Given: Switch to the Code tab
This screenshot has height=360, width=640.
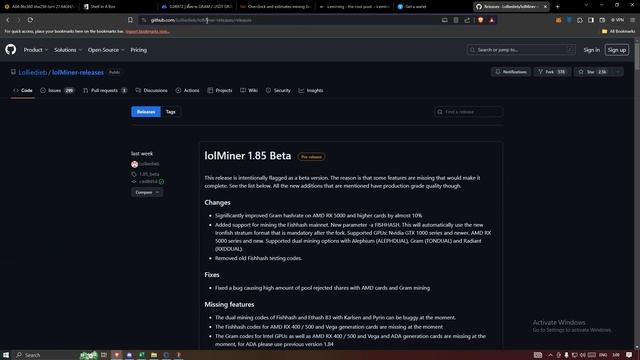Looking at the screenshot, I should point(23,90).
